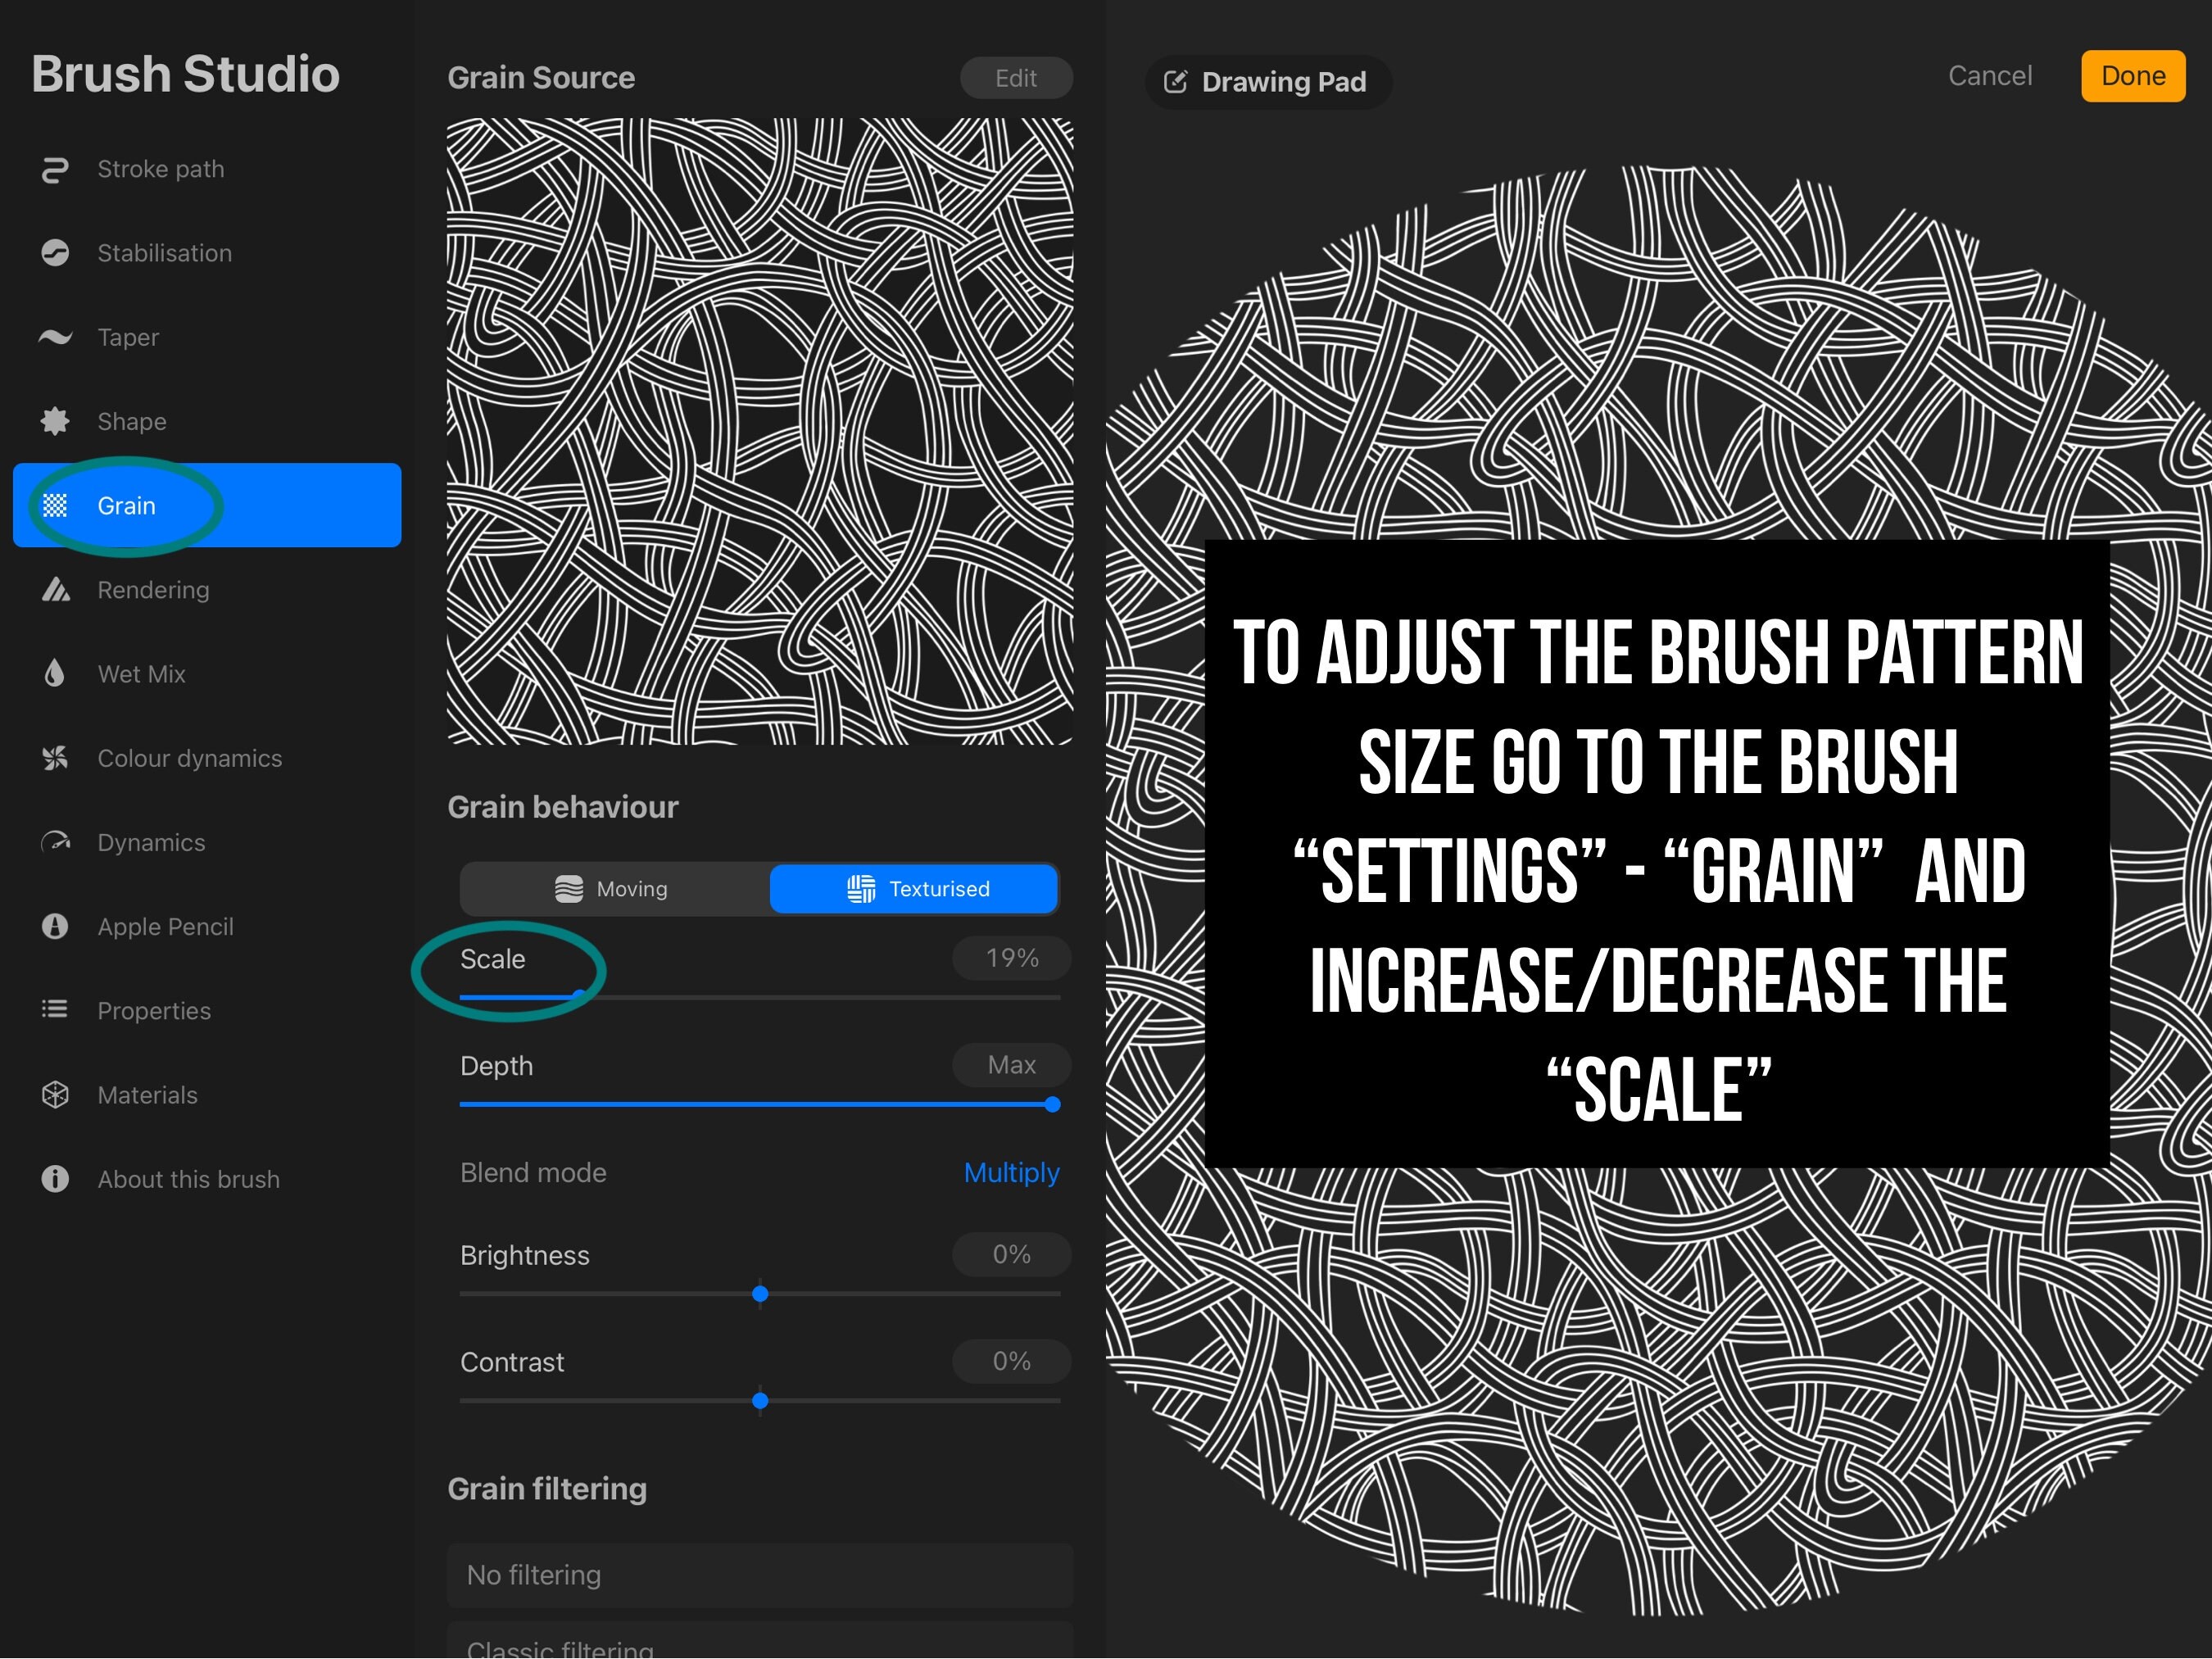Open the Properties section
The image size is (2212, 1659).
coord(207,1010)
